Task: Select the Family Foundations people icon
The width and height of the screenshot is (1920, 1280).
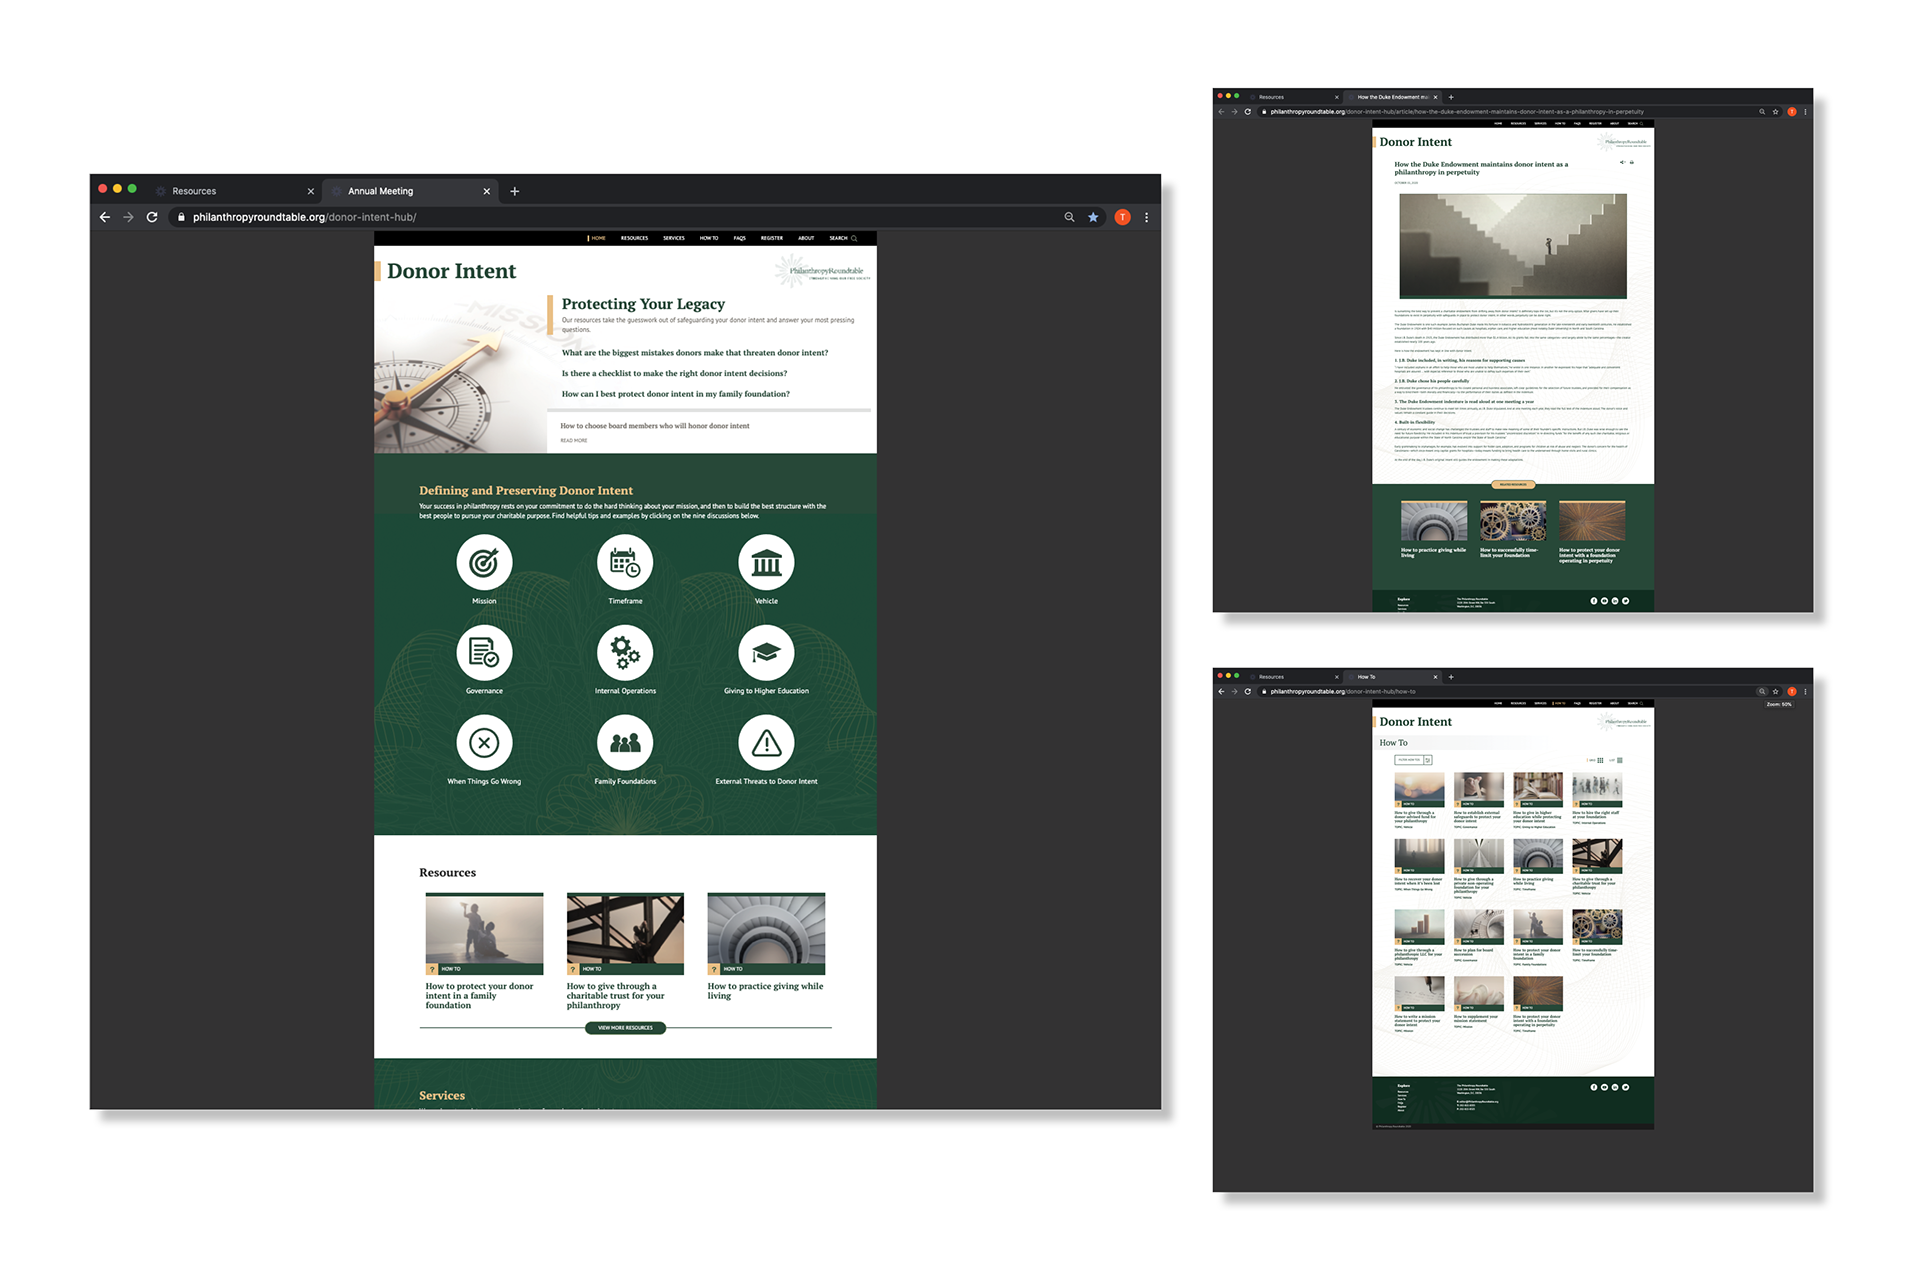Action: tap(625, 743)
